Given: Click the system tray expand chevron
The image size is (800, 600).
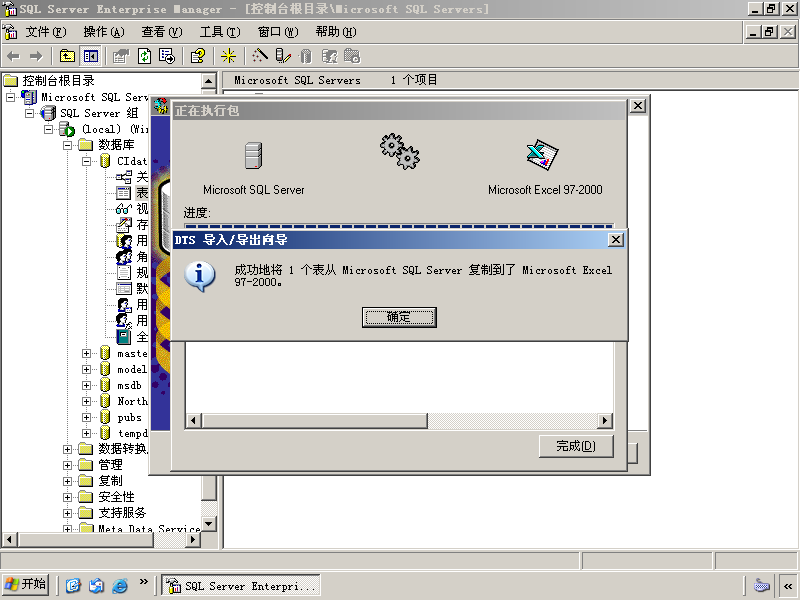Looking at the screenshot, I should [x=788, y=586].
